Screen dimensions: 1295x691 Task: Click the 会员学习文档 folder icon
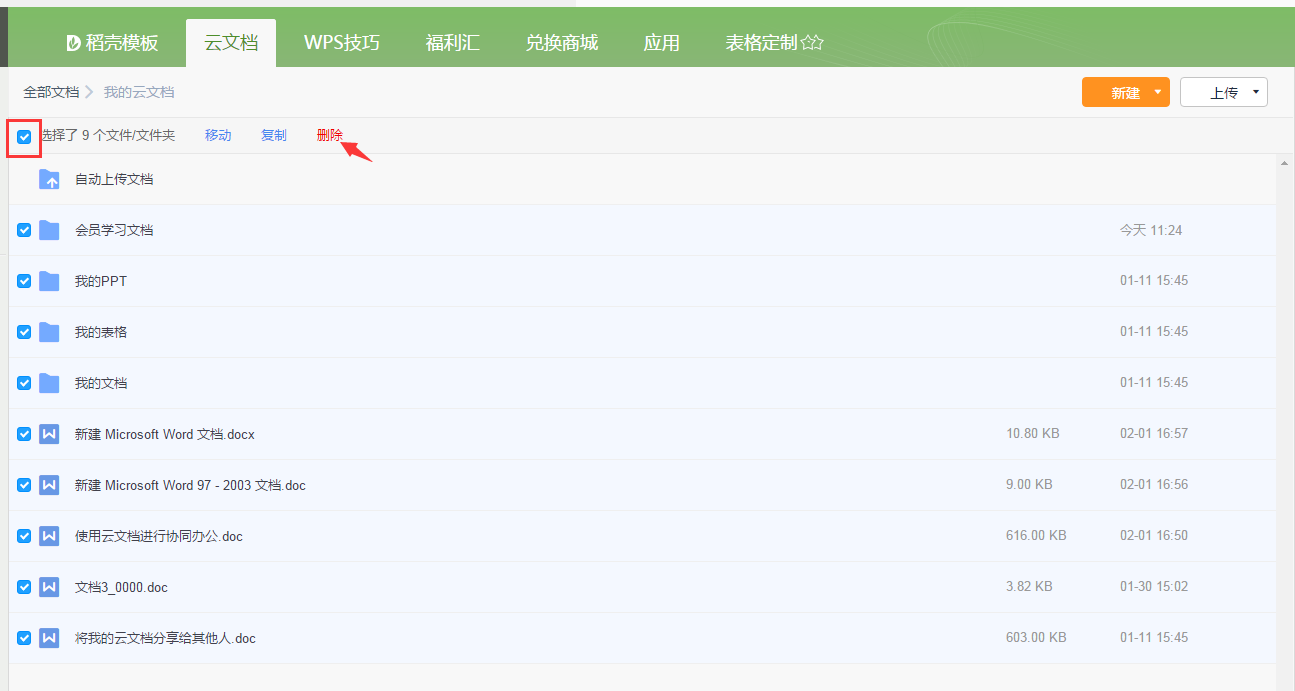(x=49, y=230)
